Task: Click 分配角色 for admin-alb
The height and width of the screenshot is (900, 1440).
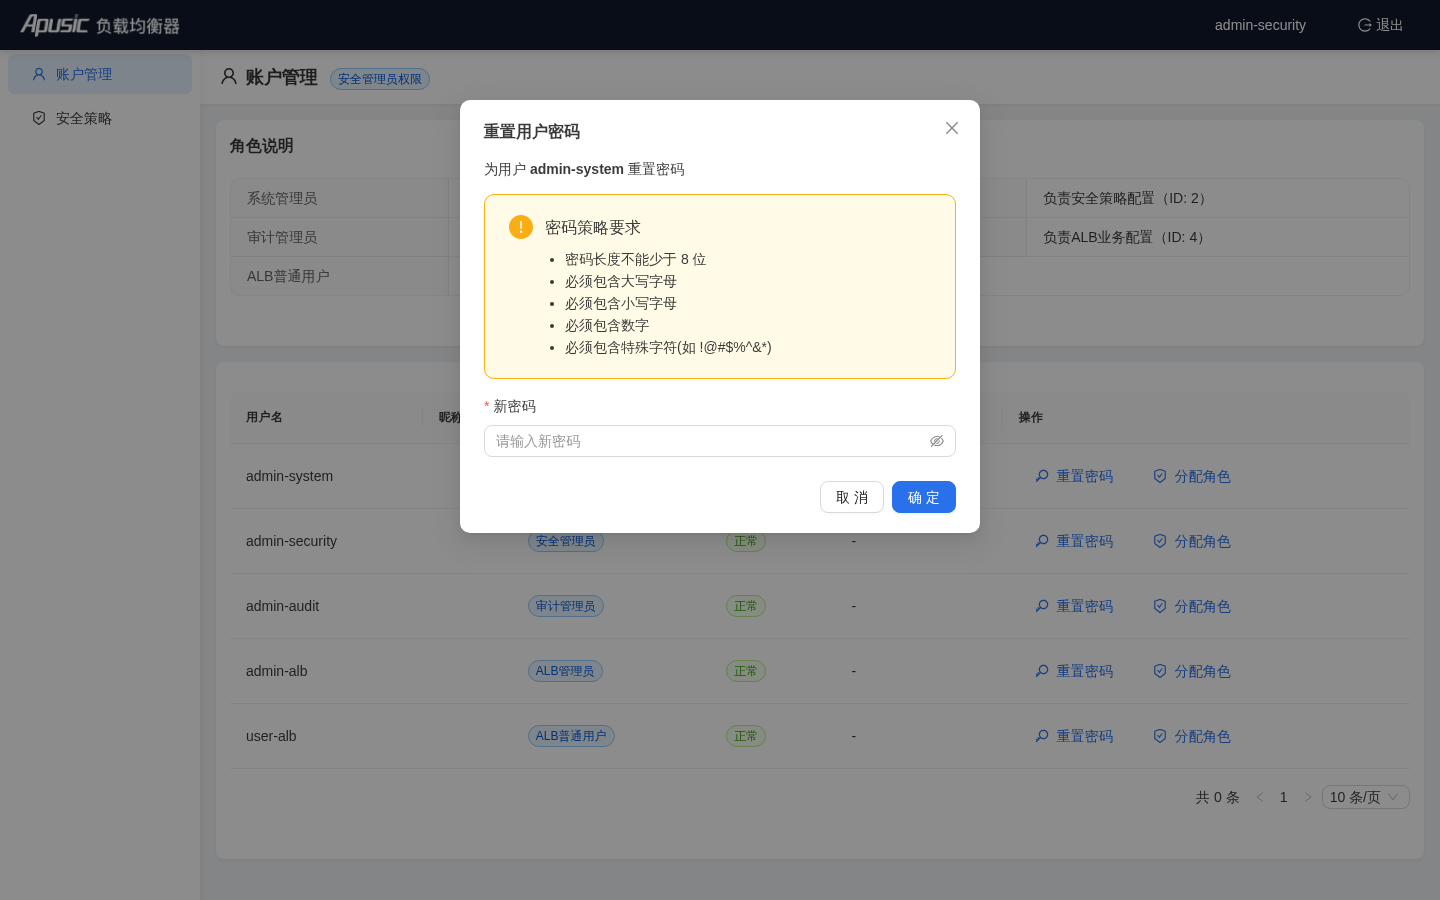Action: [x=1192, y=671]
